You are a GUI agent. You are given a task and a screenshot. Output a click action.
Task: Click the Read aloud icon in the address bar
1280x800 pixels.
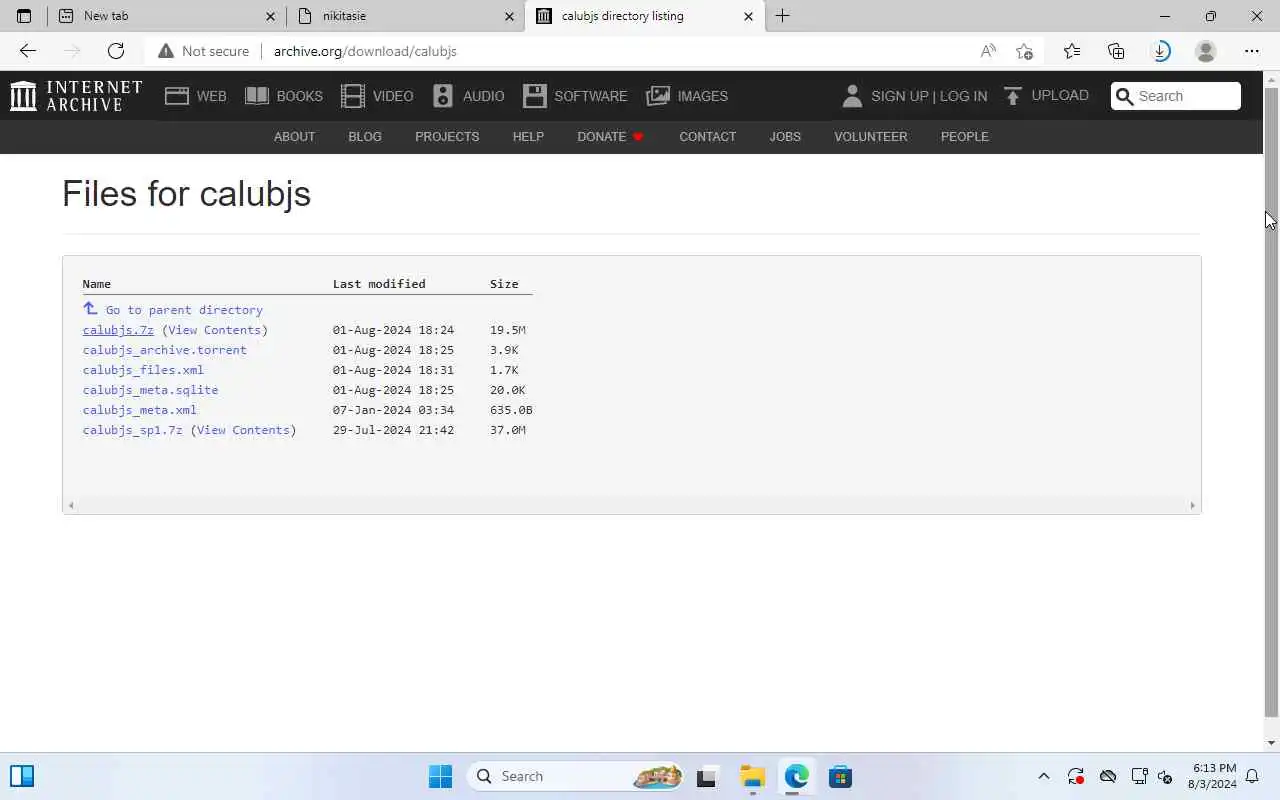tap(988, 51)
